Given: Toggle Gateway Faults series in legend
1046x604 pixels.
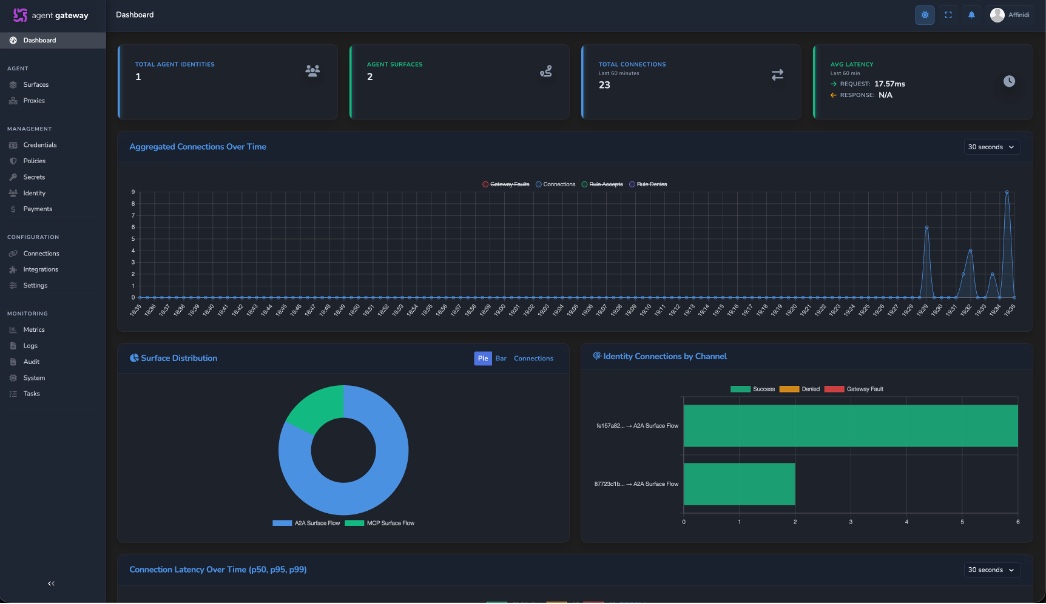Looking at the screenshot, I should tap(506, 184).
